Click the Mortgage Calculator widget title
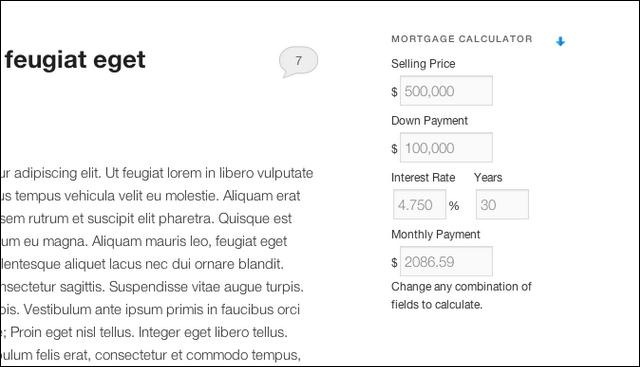The width and height of the screenshot is (640, 367). point(462,39)
